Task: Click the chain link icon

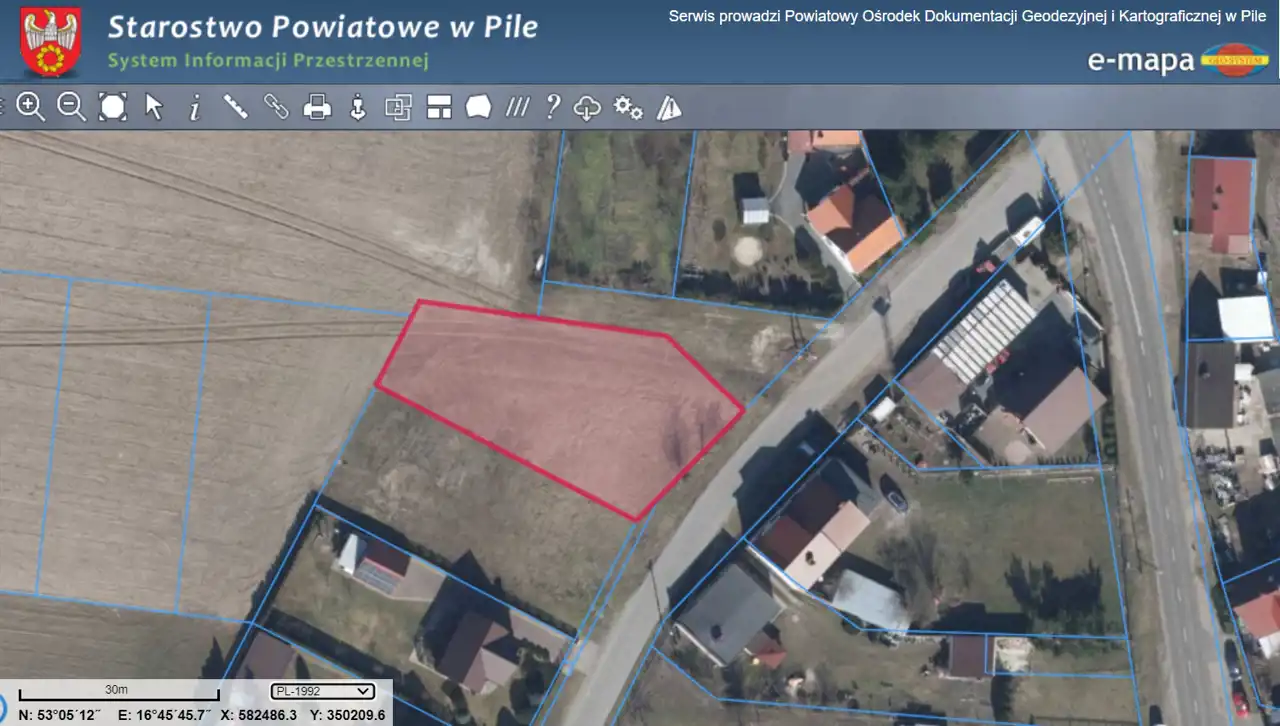Action: 276,107
